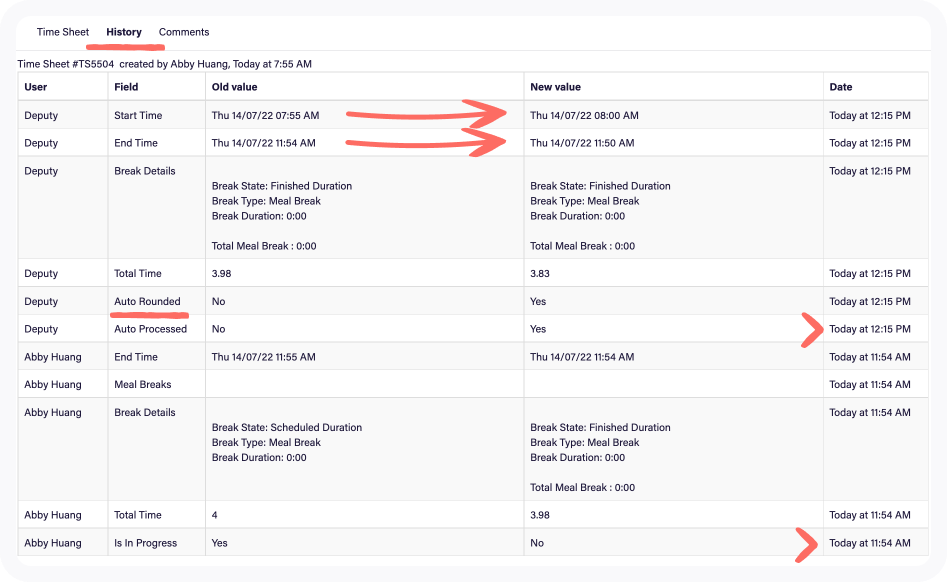Click old value Thu 14/07/22 07:55 AM
The width and height of the screenshot is (947, 582).
[265, 115]
